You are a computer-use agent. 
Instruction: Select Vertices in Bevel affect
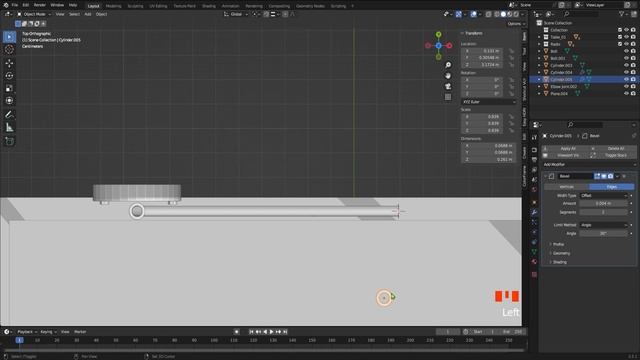tap(567, 187)
